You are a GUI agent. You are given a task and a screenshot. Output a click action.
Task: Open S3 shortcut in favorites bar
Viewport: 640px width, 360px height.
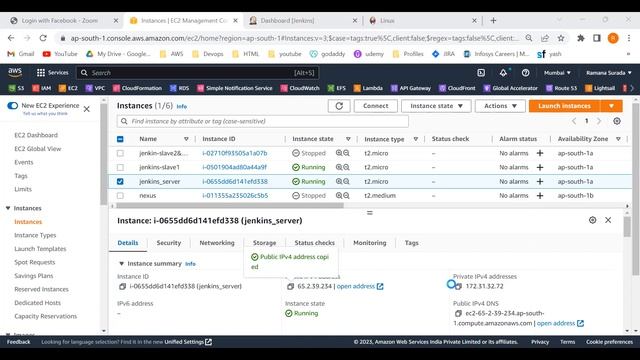click(16, 88)
